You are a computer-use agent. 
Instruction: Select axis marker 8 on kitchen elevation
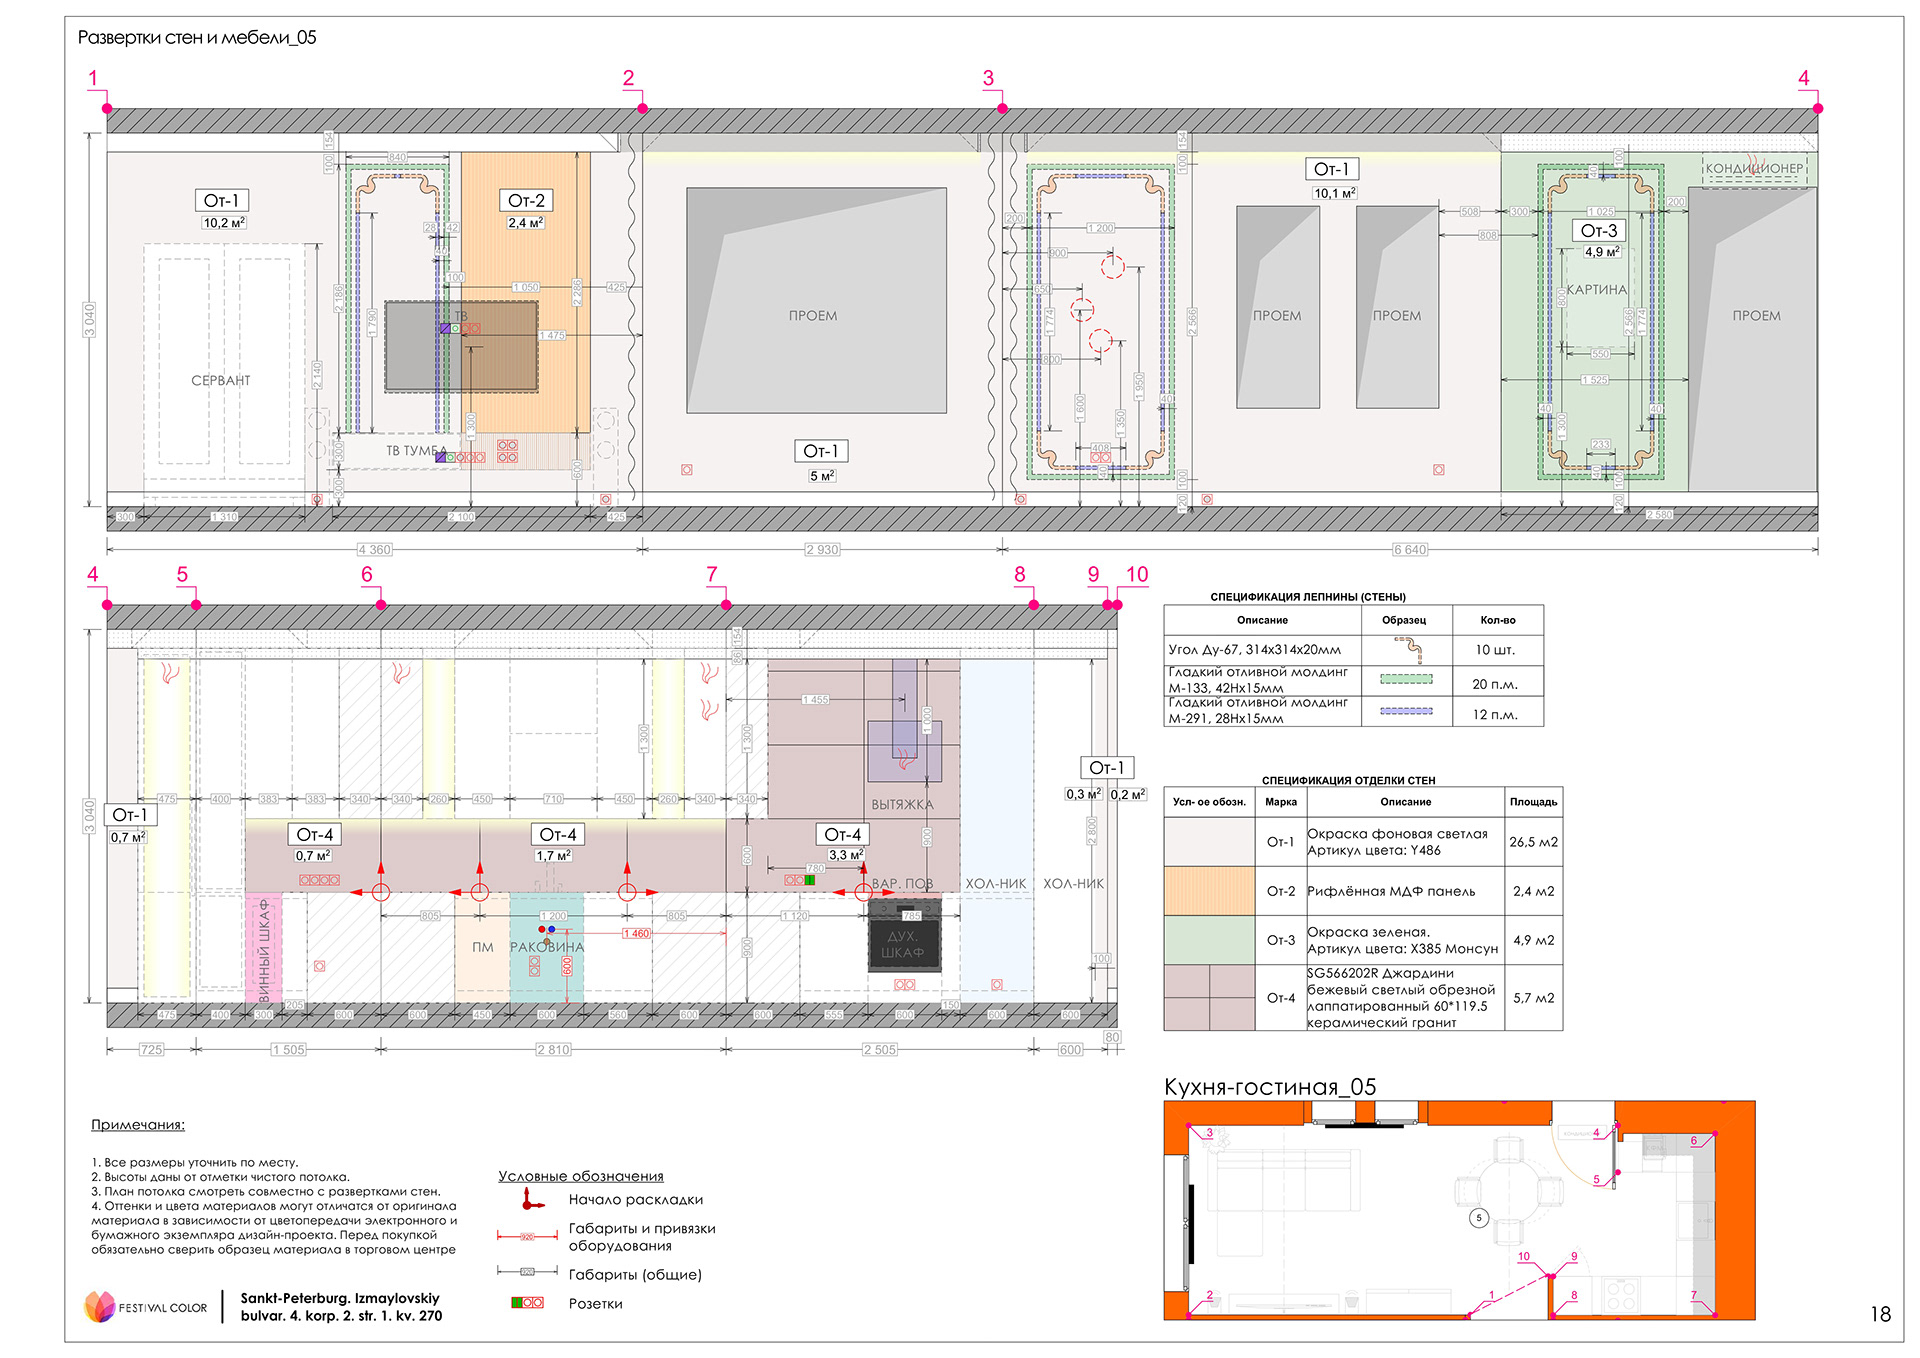[1020, 575]
